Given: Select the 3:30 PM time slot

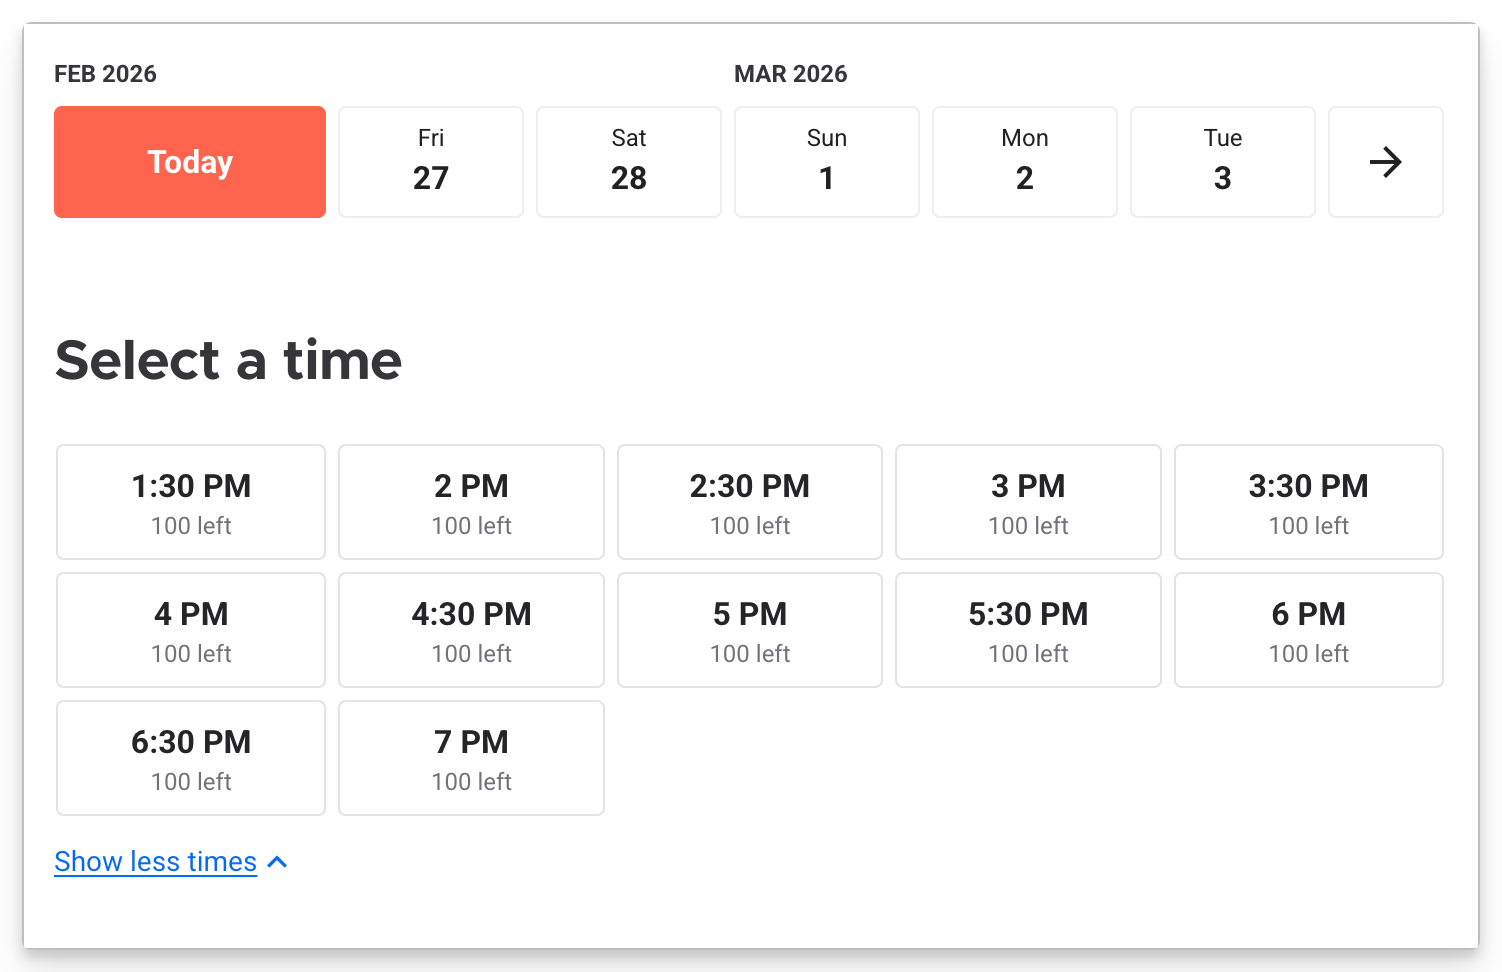Looking at the screenshot, I should pos(1308,502).
